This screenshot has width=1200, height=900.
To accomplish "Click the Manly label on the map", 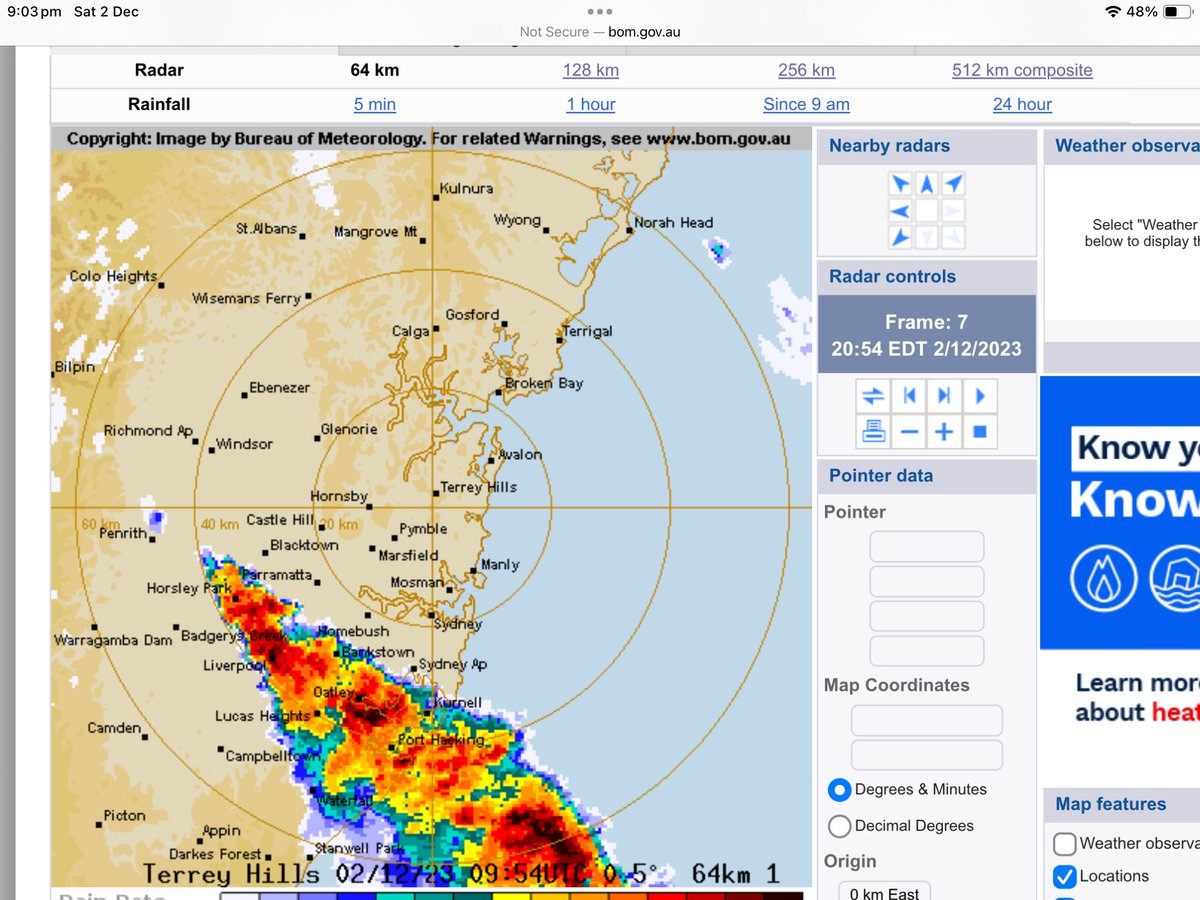I will click(500, 565).
